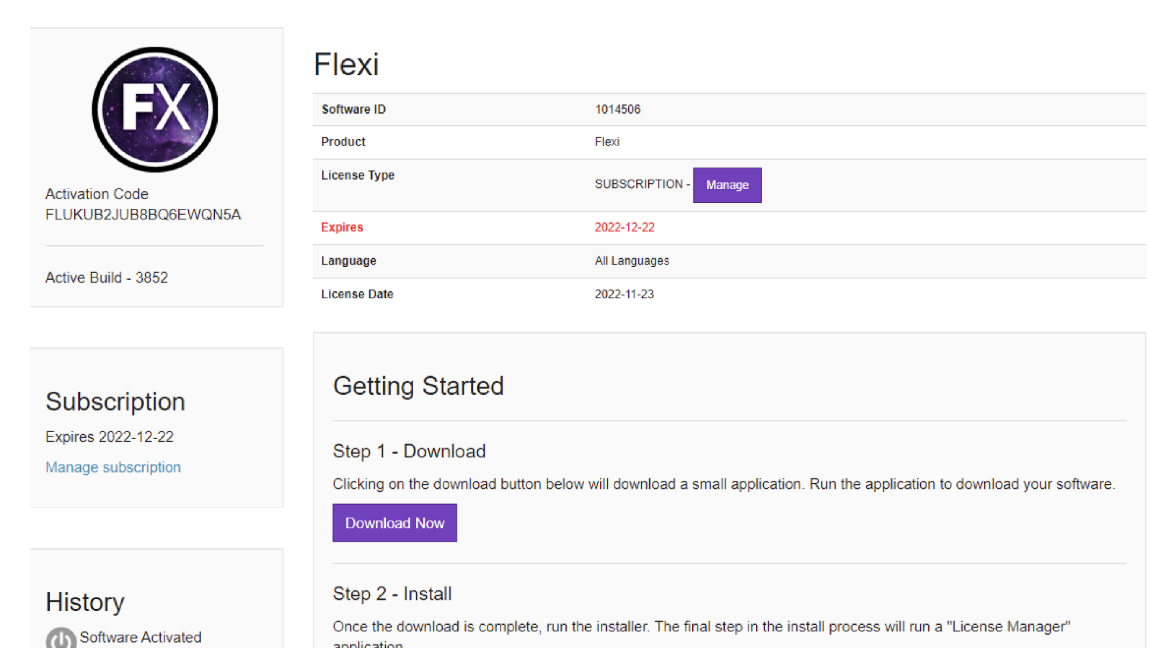Viewport: 1150px width, 656px height.
Task: Click the Software ID label
Action: pyautogui.click(x=354, y=109)
